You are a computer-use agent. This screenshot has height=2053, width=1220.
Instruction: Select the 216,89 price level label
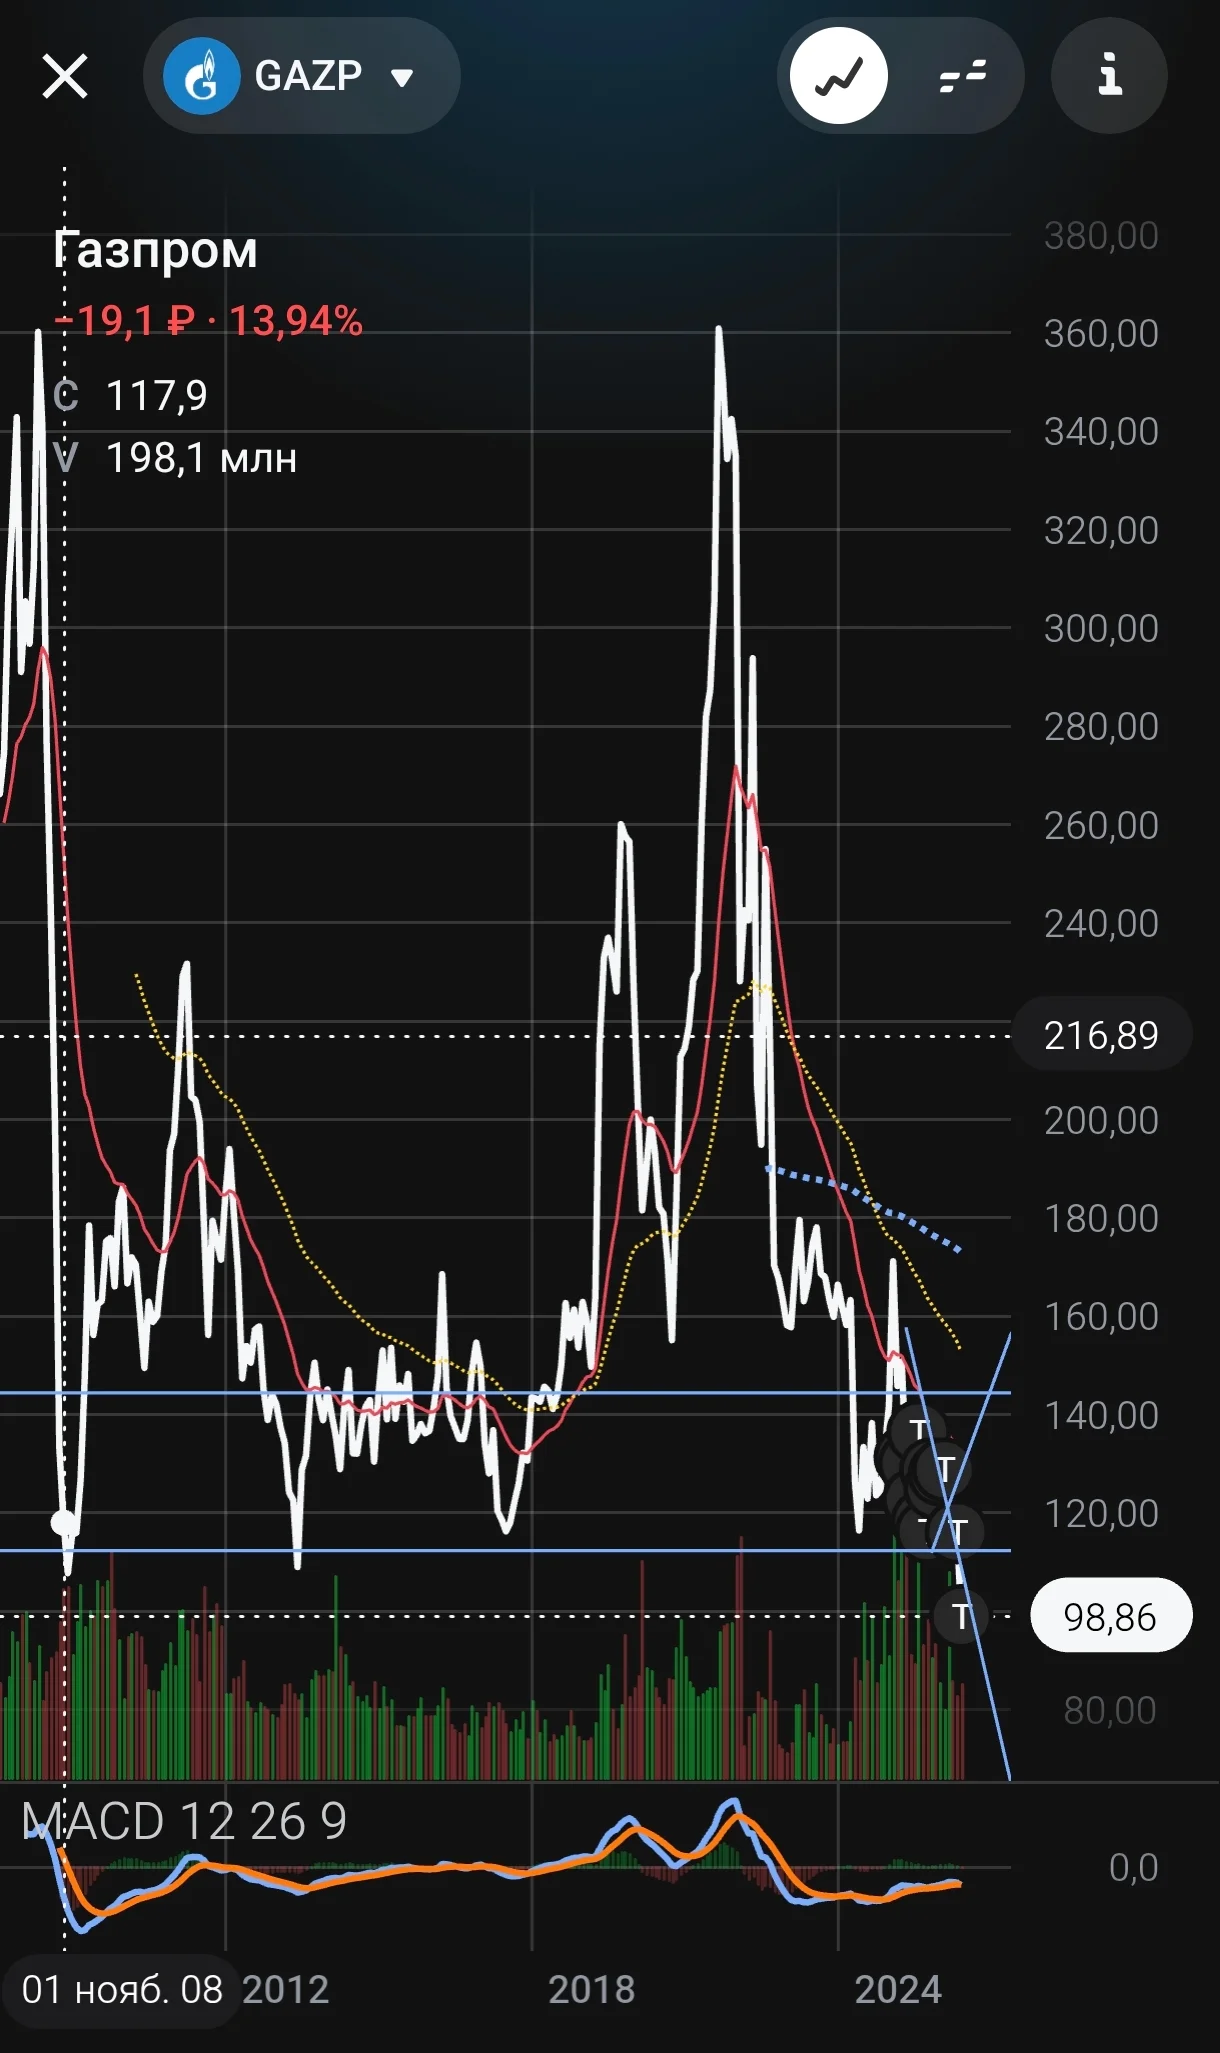pos(1101,1035)
